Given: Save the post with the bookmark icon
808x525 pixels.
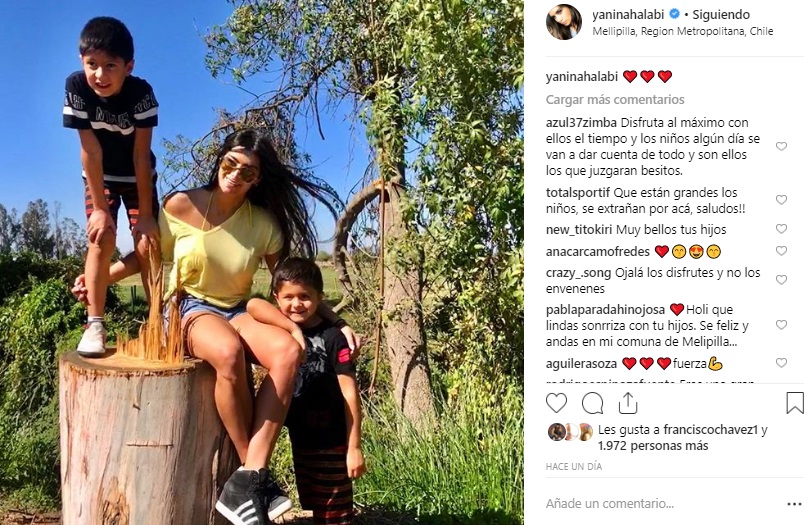Looking at the screenshot, I should pyautogui.click(x=795, y=403).
